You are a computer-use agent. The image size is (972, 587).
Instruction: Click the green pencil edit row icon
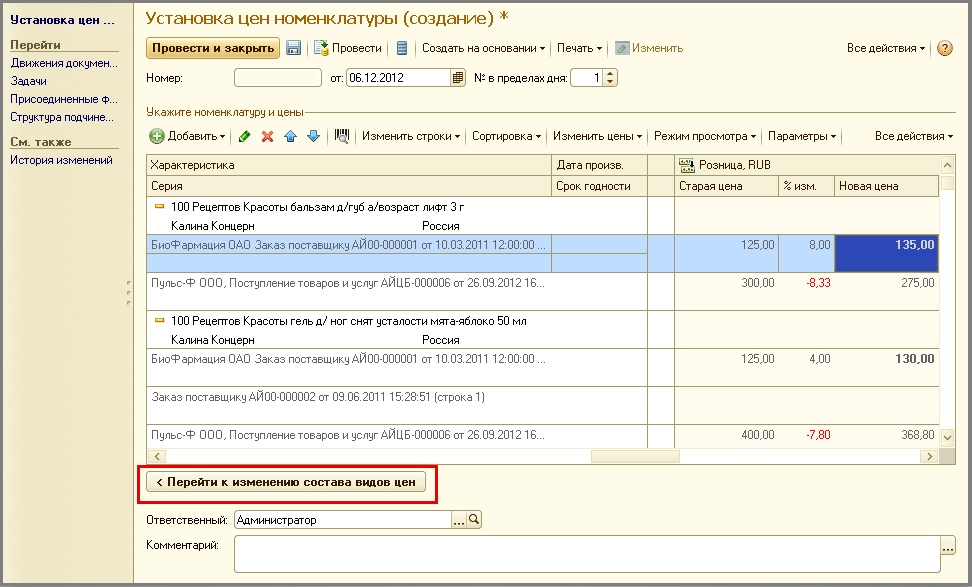tap(244, 136)
